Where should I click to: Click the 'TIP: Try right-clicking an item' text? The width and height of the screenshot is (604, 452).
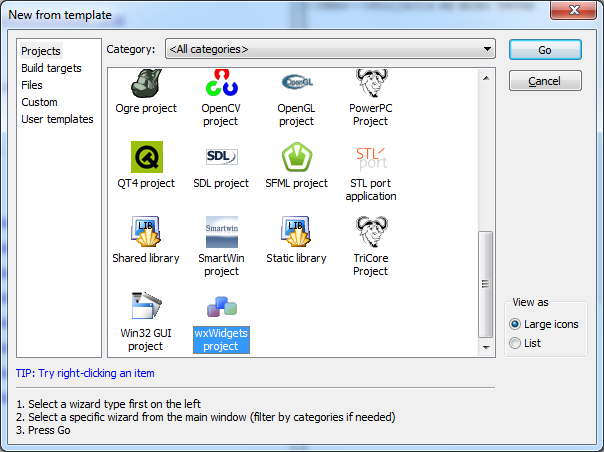click(x=85, y=373)
